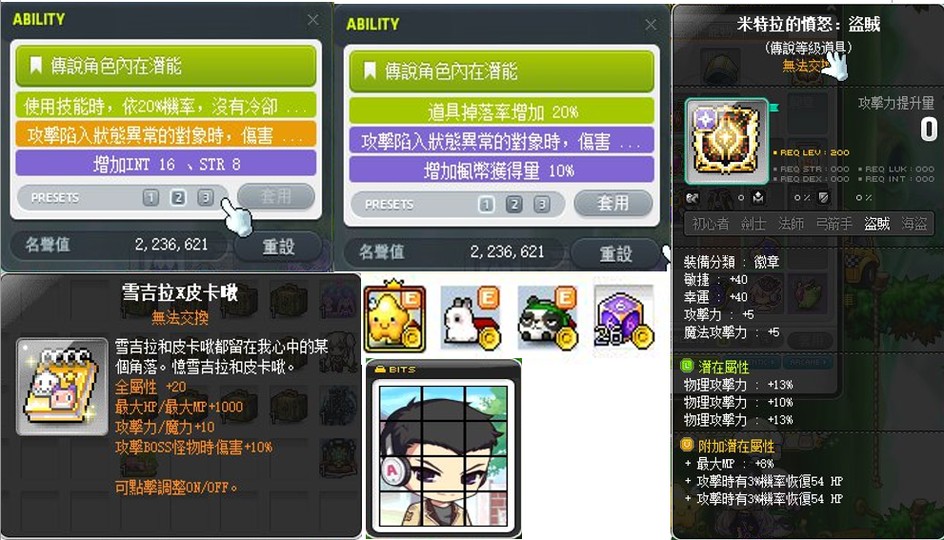Click the bookmark icon in left ability header
Viewport: 944px width, 540px height.
tap(36, 65)
